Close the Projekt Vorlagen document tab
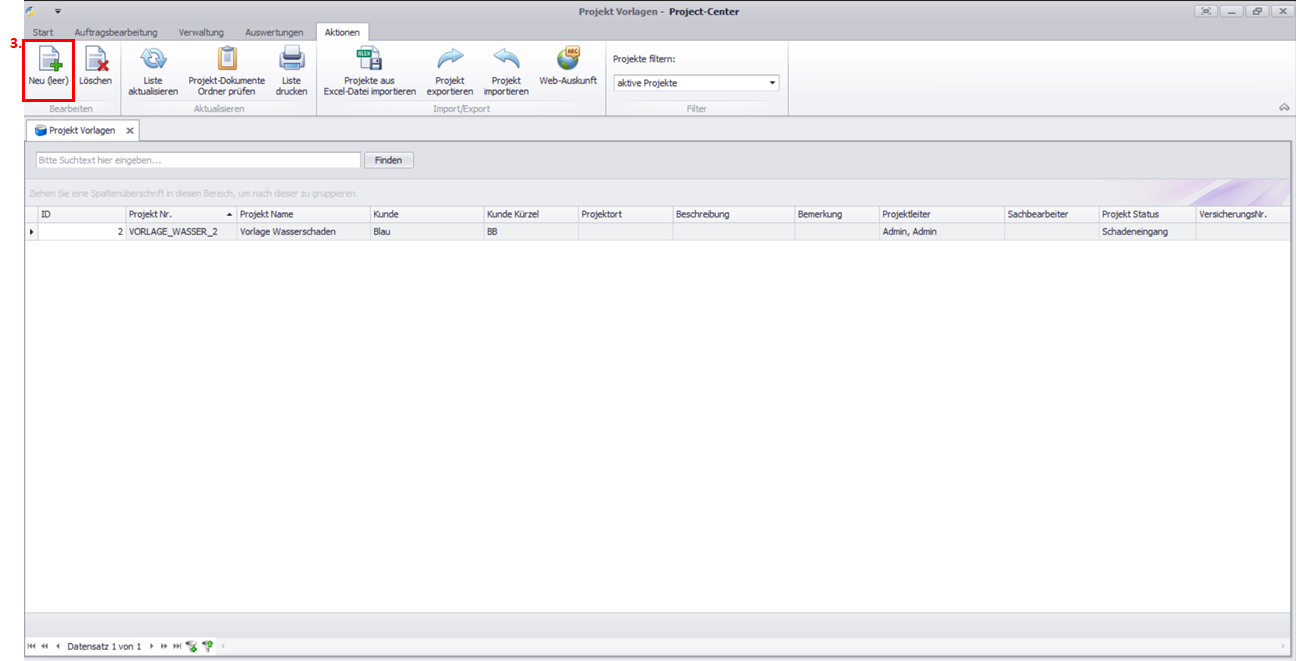Viewport: 1296px width, 661px height. point(130,131)
